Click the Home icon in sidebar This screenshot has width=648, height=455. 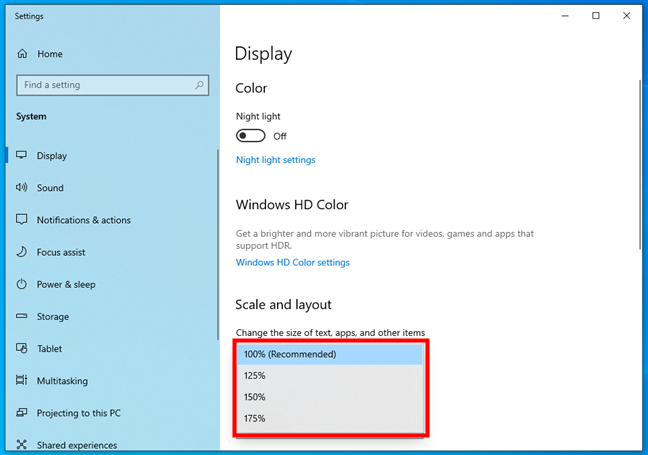[x=22, y=54]
